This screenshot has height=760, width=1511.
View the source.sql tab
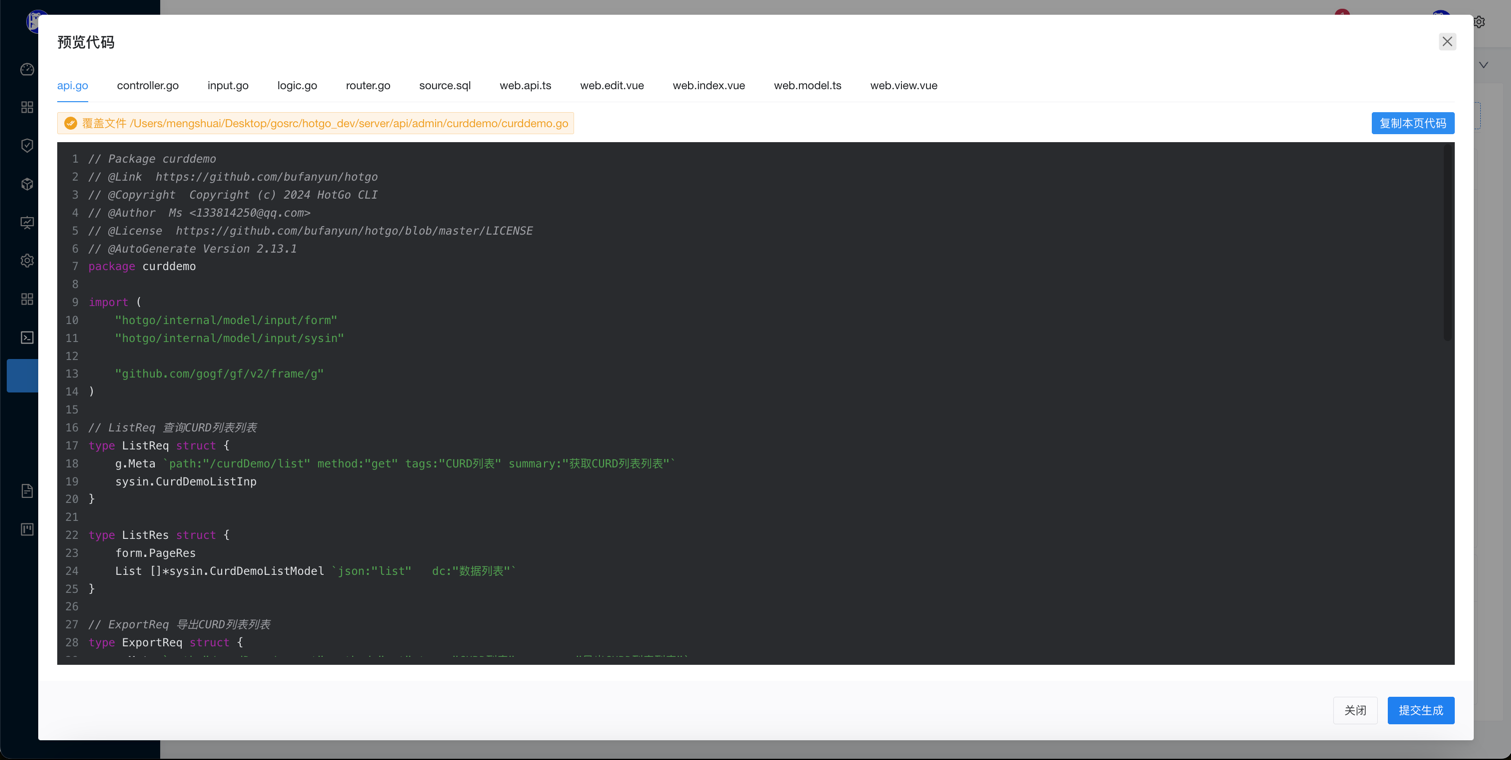(445, 86)
